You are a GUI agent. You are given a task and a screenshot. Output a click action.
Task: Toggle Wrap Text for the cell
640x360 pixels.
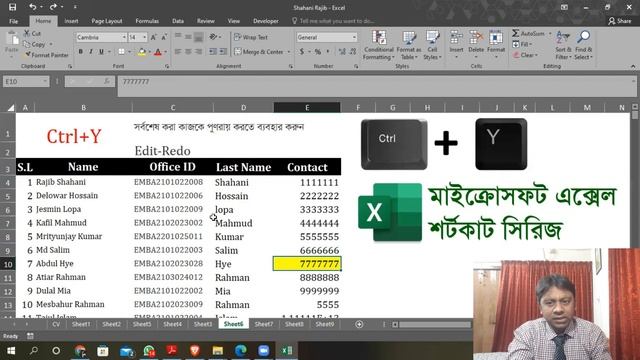251,37
